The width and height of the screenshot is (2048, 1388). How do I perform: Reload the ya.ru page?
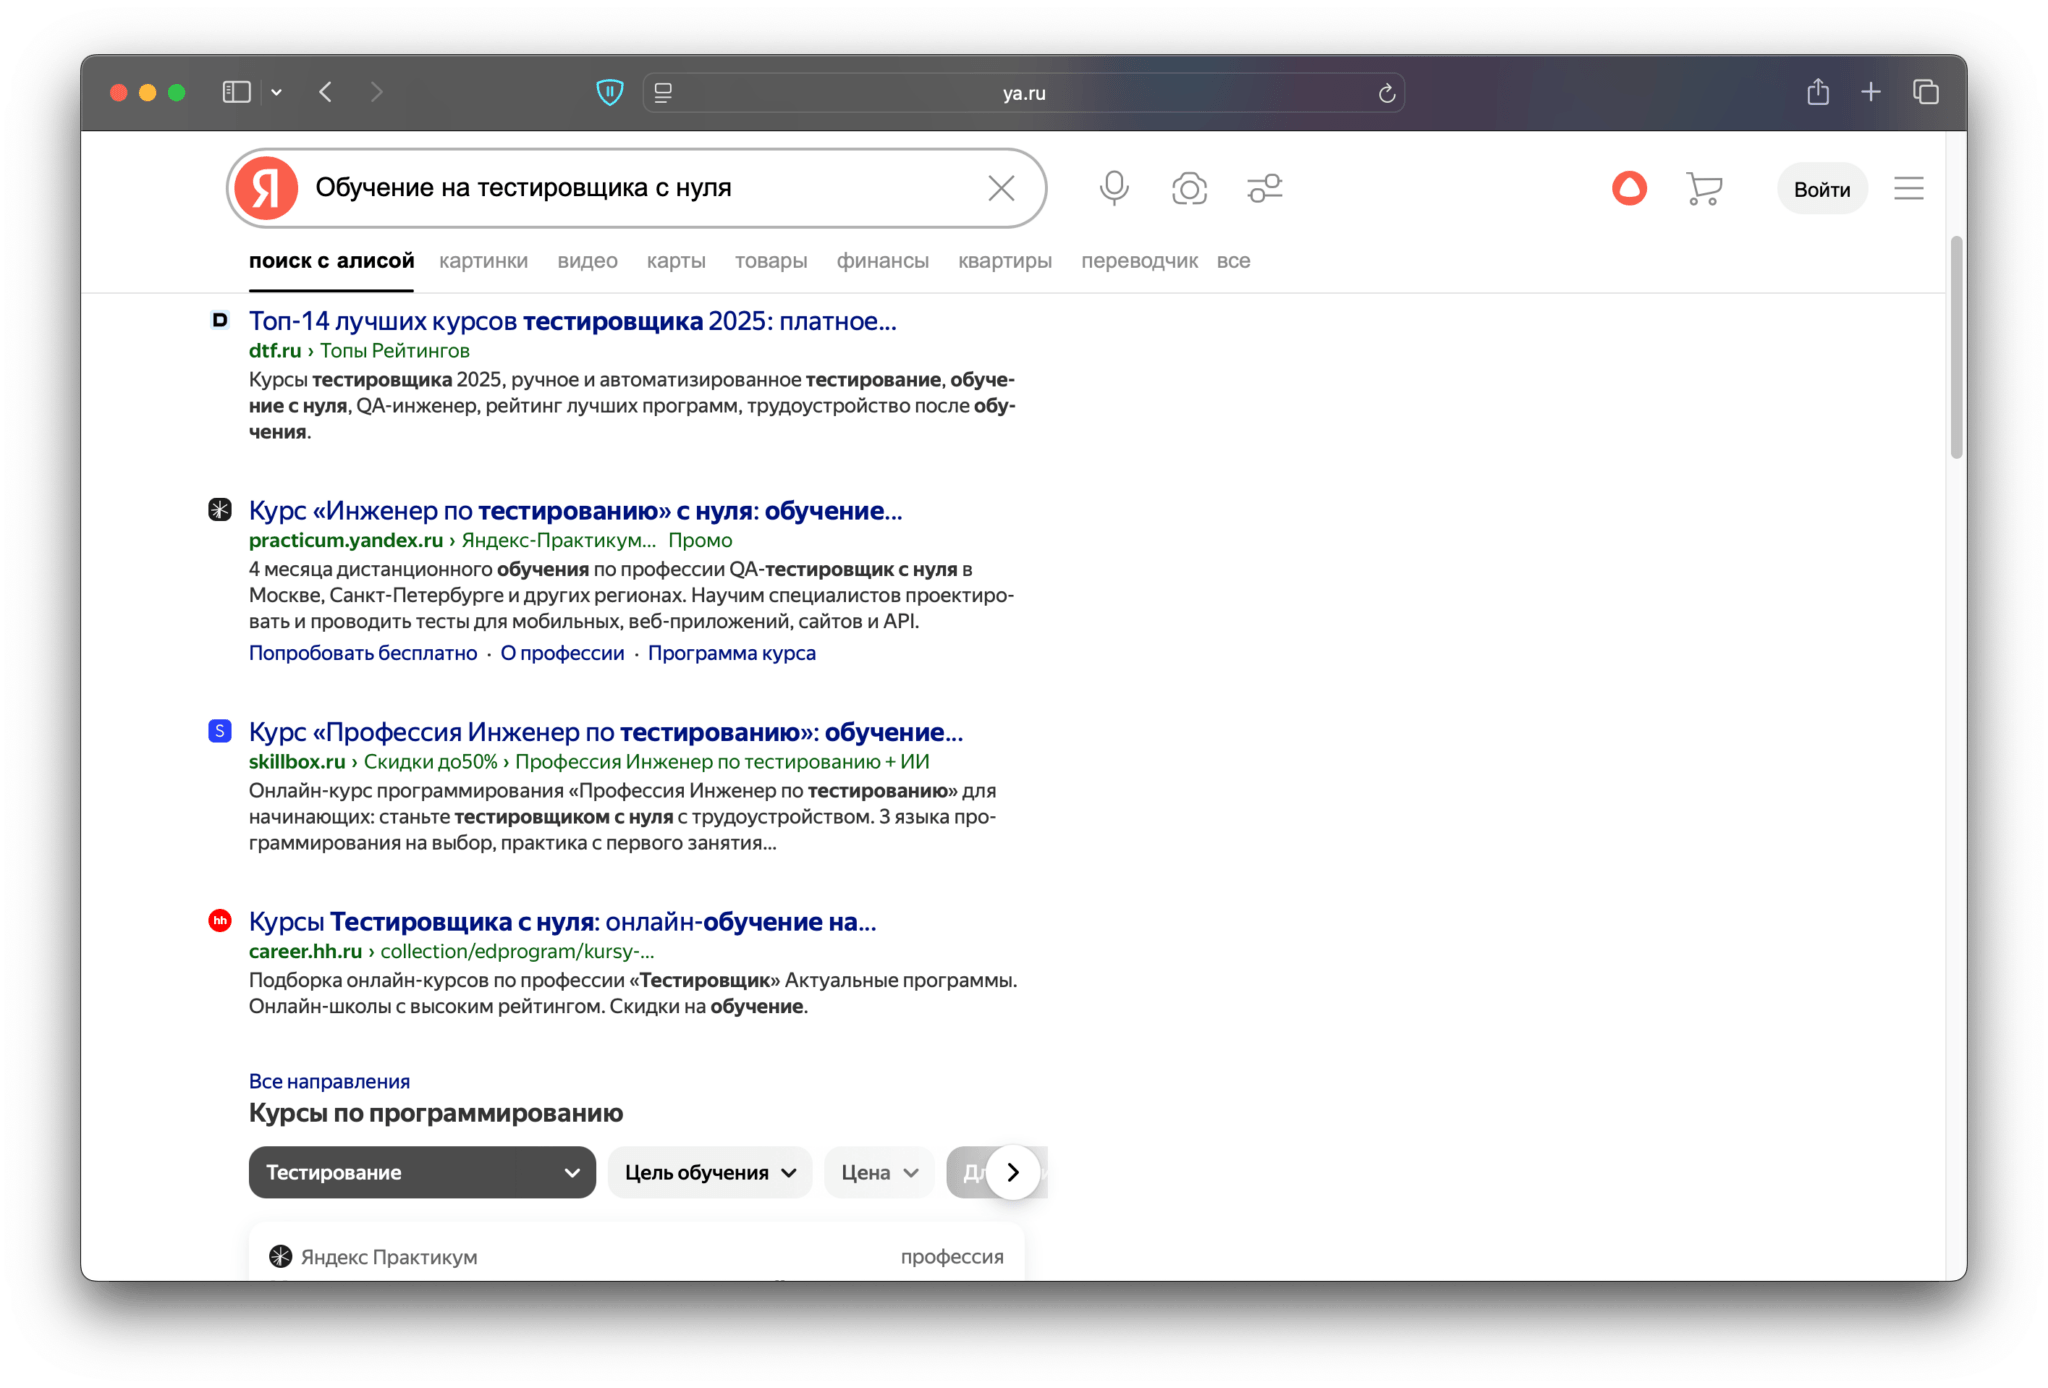coord(1386,93)
